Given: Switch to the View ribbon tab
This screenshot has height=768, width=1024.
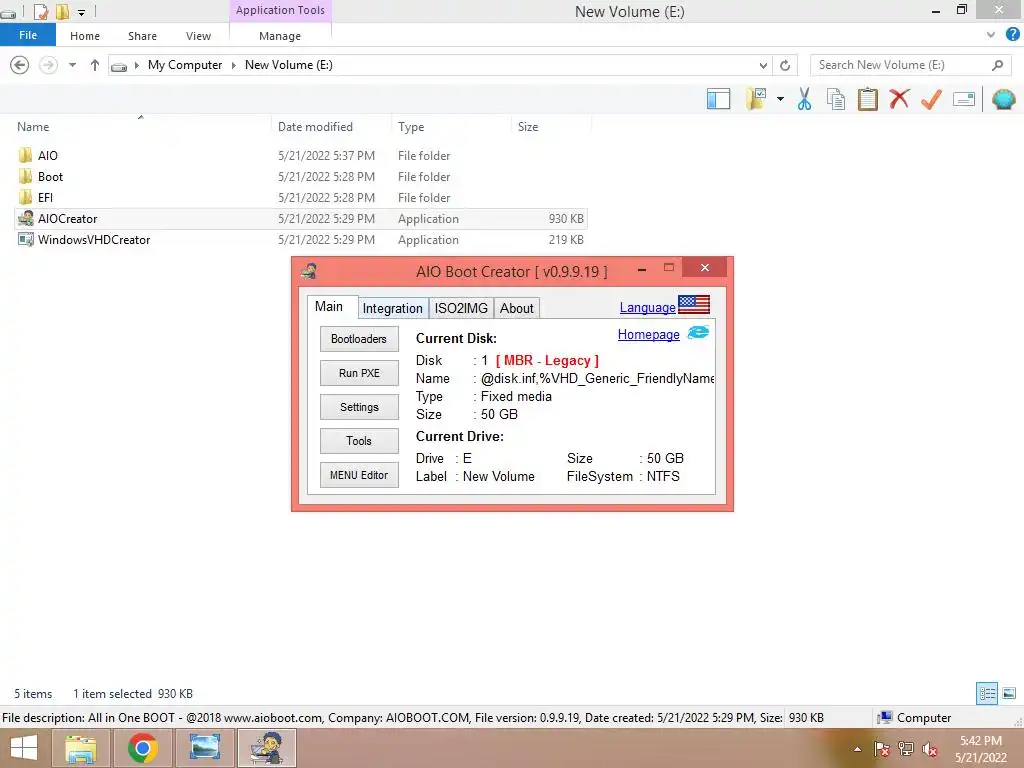Looking at the screenshot, I should click(x=198, y=36).
